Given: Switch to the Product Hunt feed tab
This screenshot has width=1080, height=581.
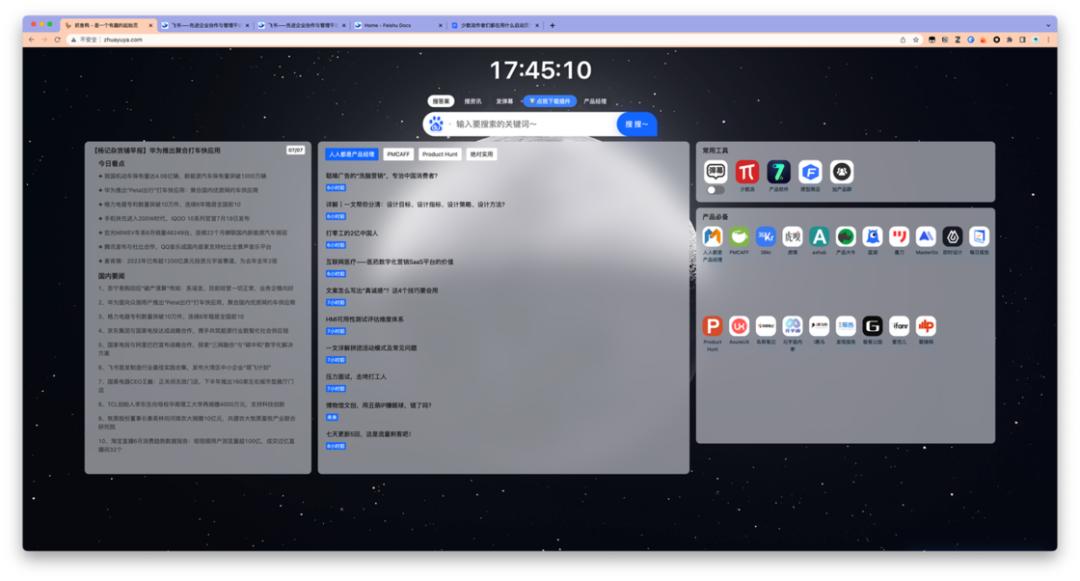Looking at the screenshot, I should pos(439,154).
